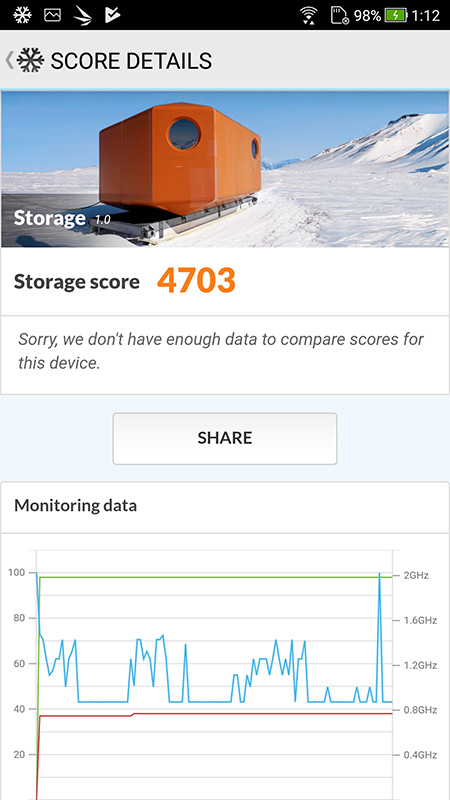Tap the bird-shaped notification icon
Viewport: 450px width, 800px height.
pyautogui.click(x=83, y=16)
